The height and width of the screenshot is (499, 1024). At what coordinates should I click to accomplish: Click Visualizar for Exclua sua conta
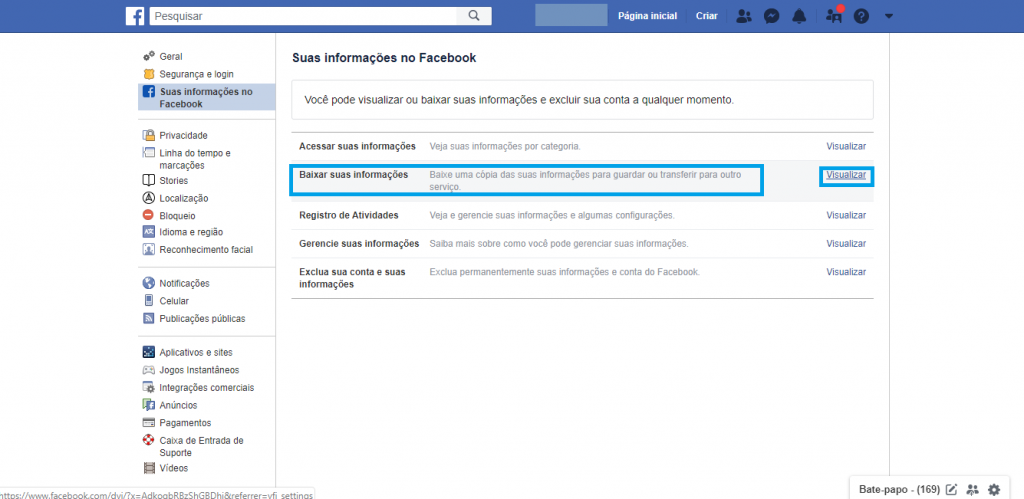tap(846, 272)
